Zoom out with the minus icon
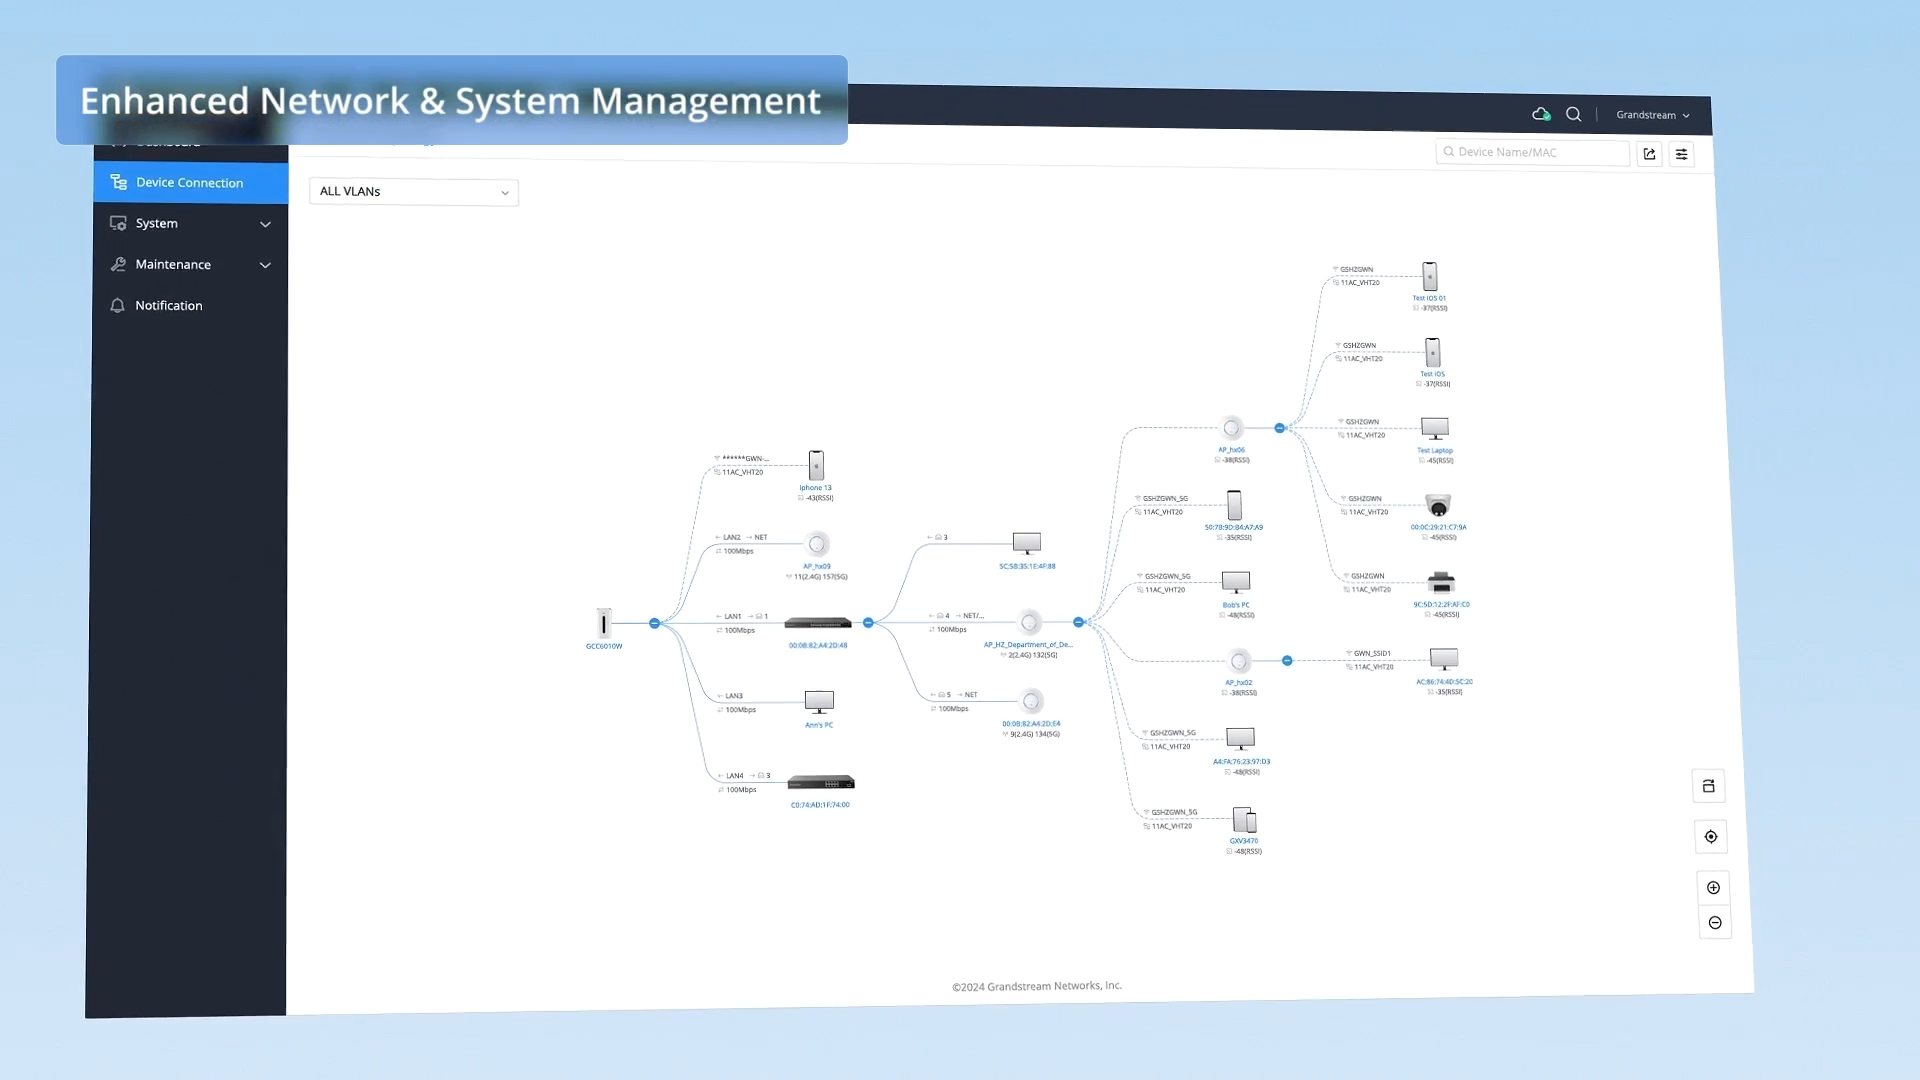Image resolution: width=1920 pixels, height=1080 pixels. click(x=1715, y=923)
